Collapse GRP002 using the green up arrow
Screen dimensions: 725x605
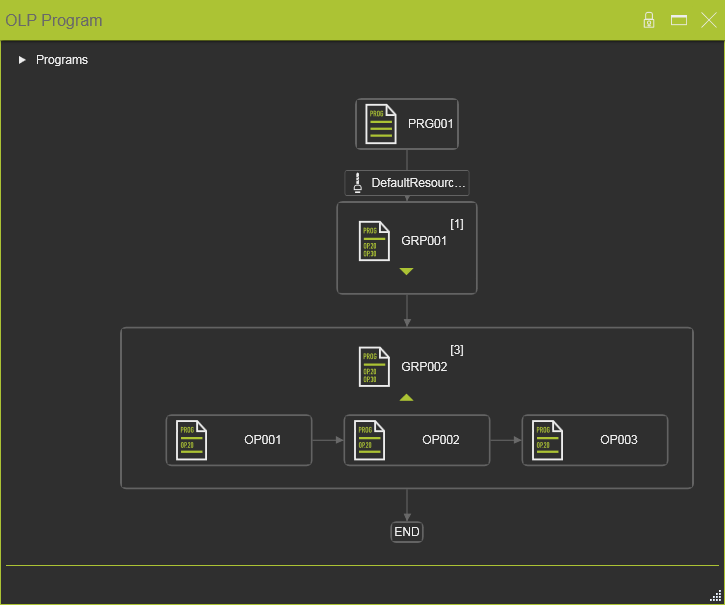(x=406, y=397)
